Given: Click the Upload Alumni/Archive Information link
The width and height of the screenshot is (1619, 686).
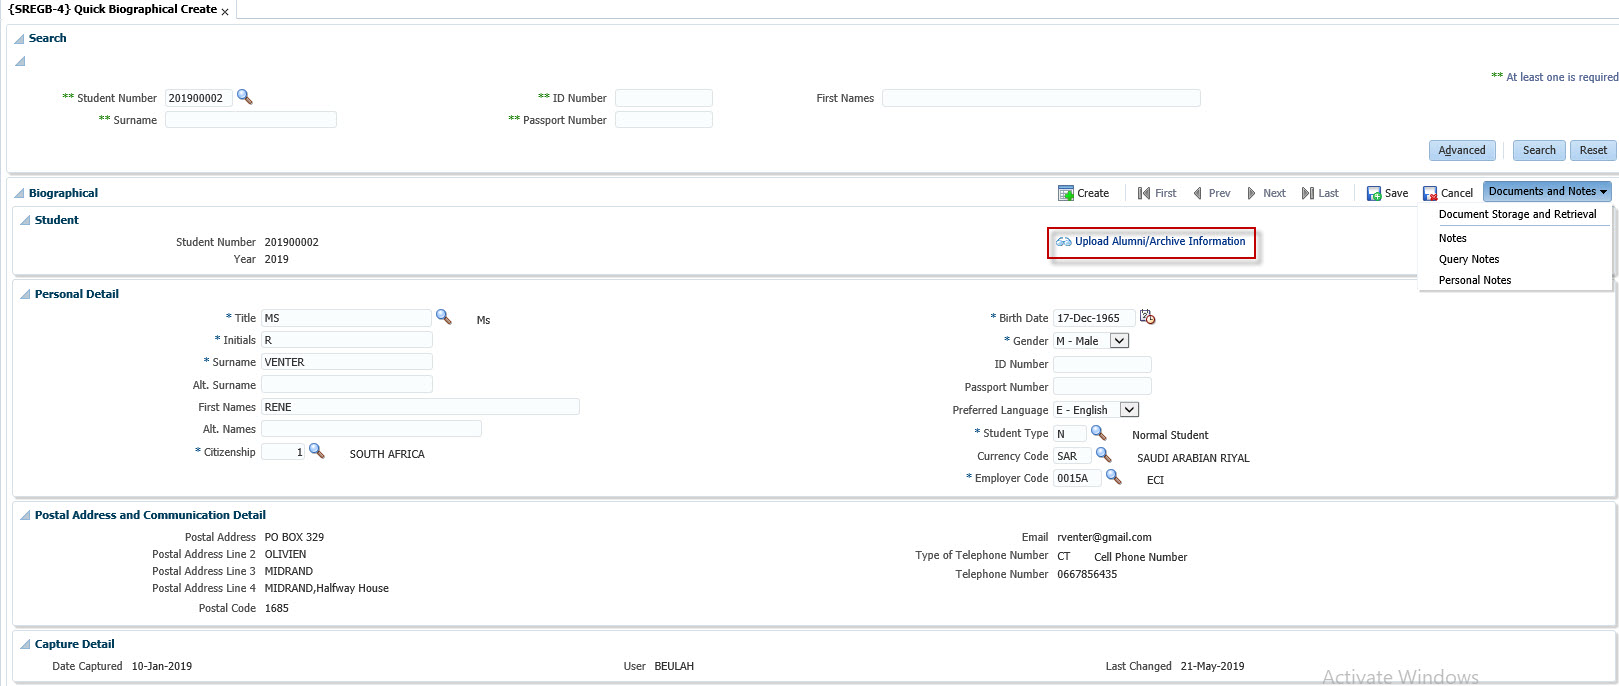Looking at the screenshot, I should [1159, 241].
